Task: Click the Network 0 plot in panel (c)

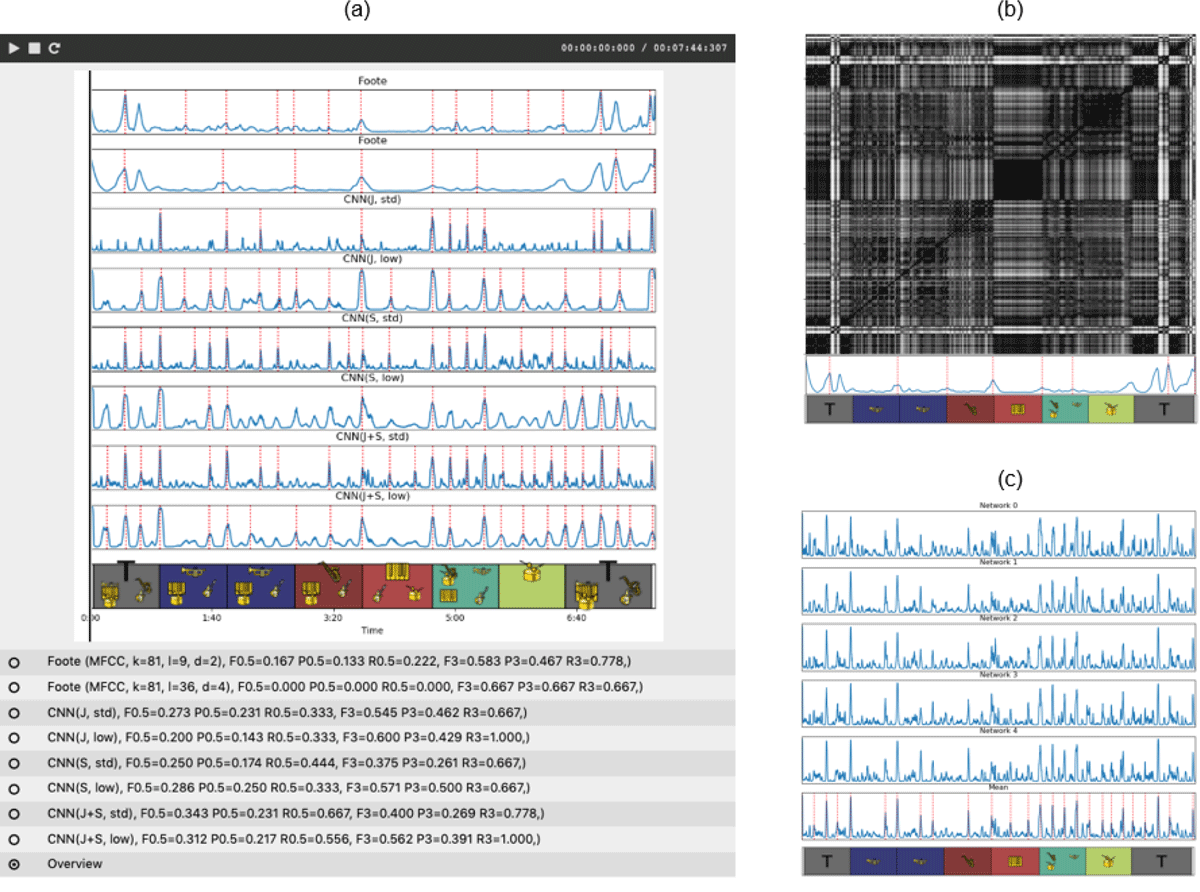Action: 998,535
